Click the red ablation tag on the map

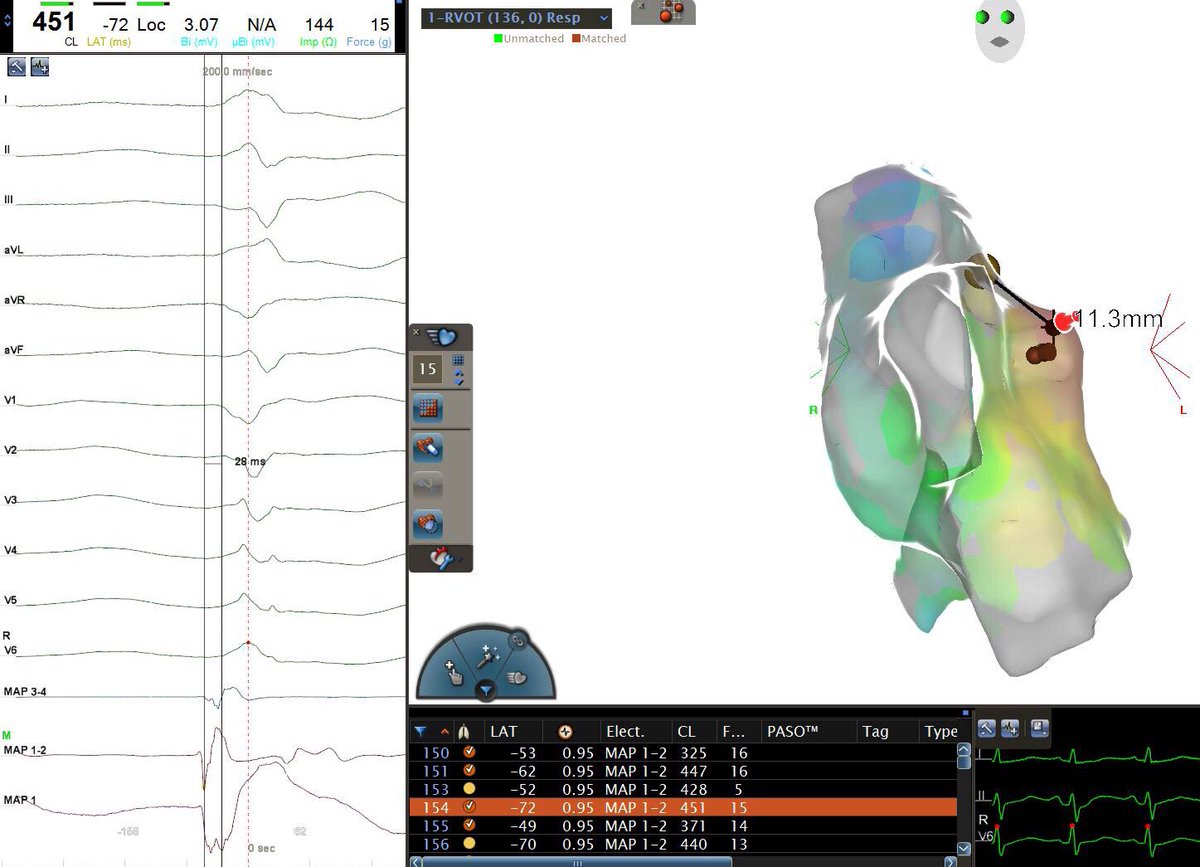pyautogui.click(x=1063, y=320)
